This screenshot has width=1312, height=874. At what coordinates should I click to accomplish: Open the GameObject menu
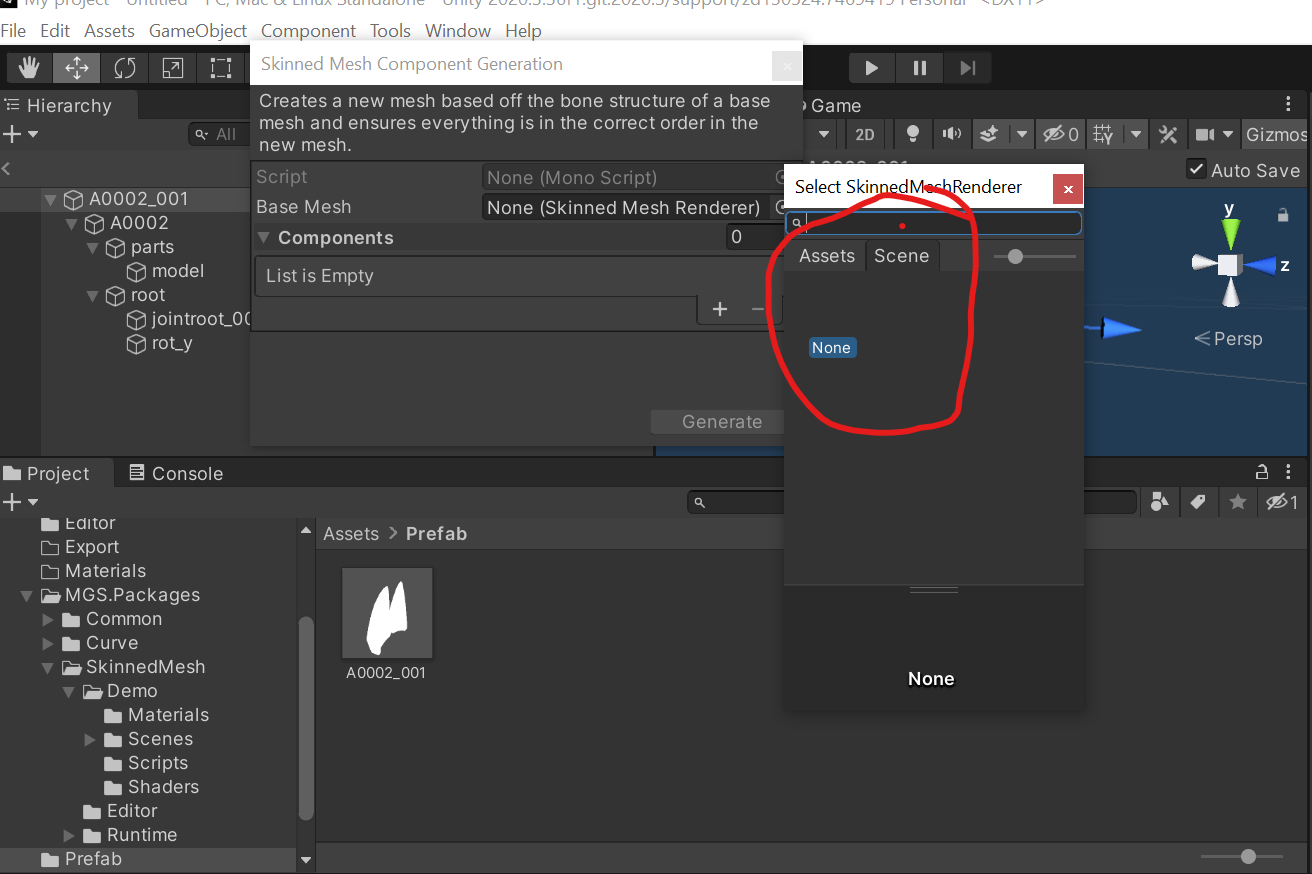[x=198, y=31]
